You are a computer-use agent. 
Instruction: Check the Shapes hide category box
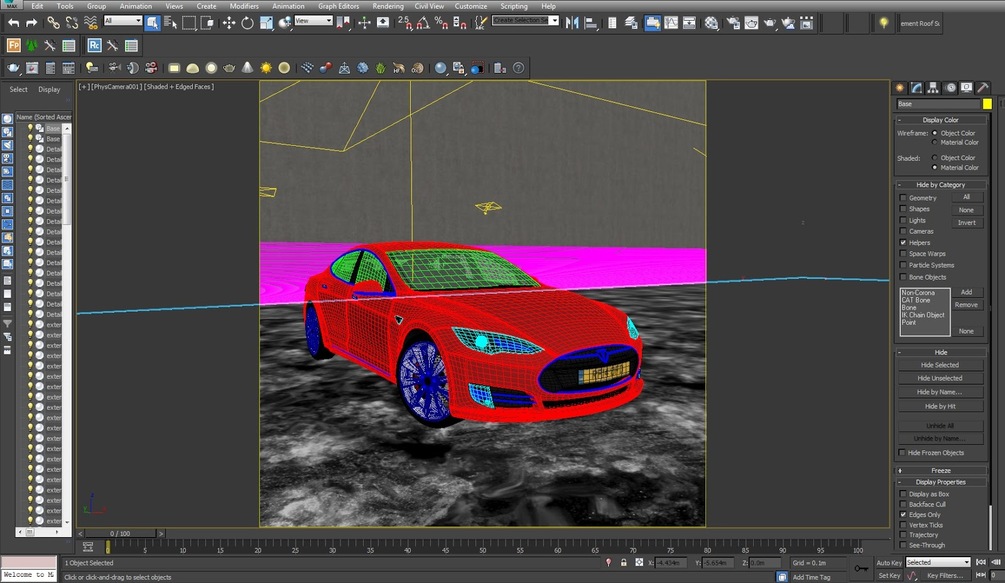click(903, 209)
